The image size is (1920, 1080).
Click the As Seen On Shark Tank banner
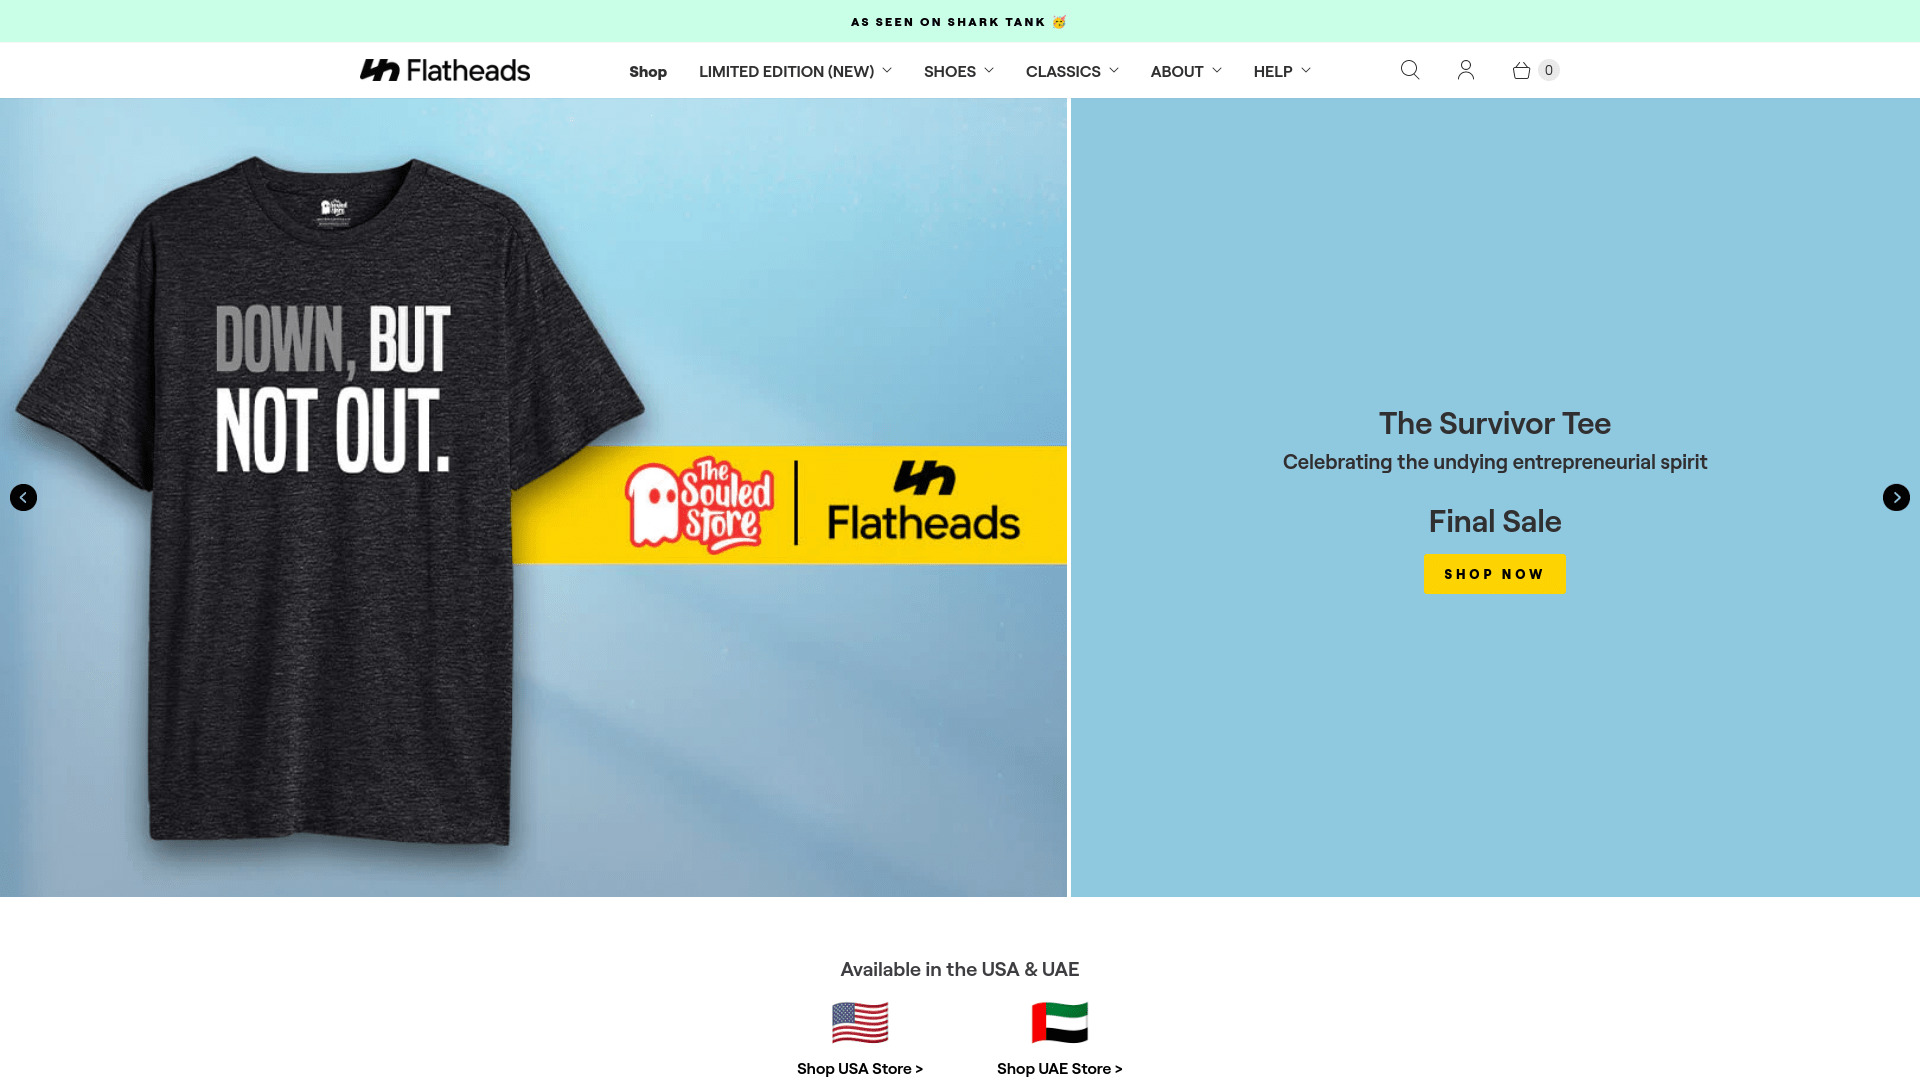(960, 21)
